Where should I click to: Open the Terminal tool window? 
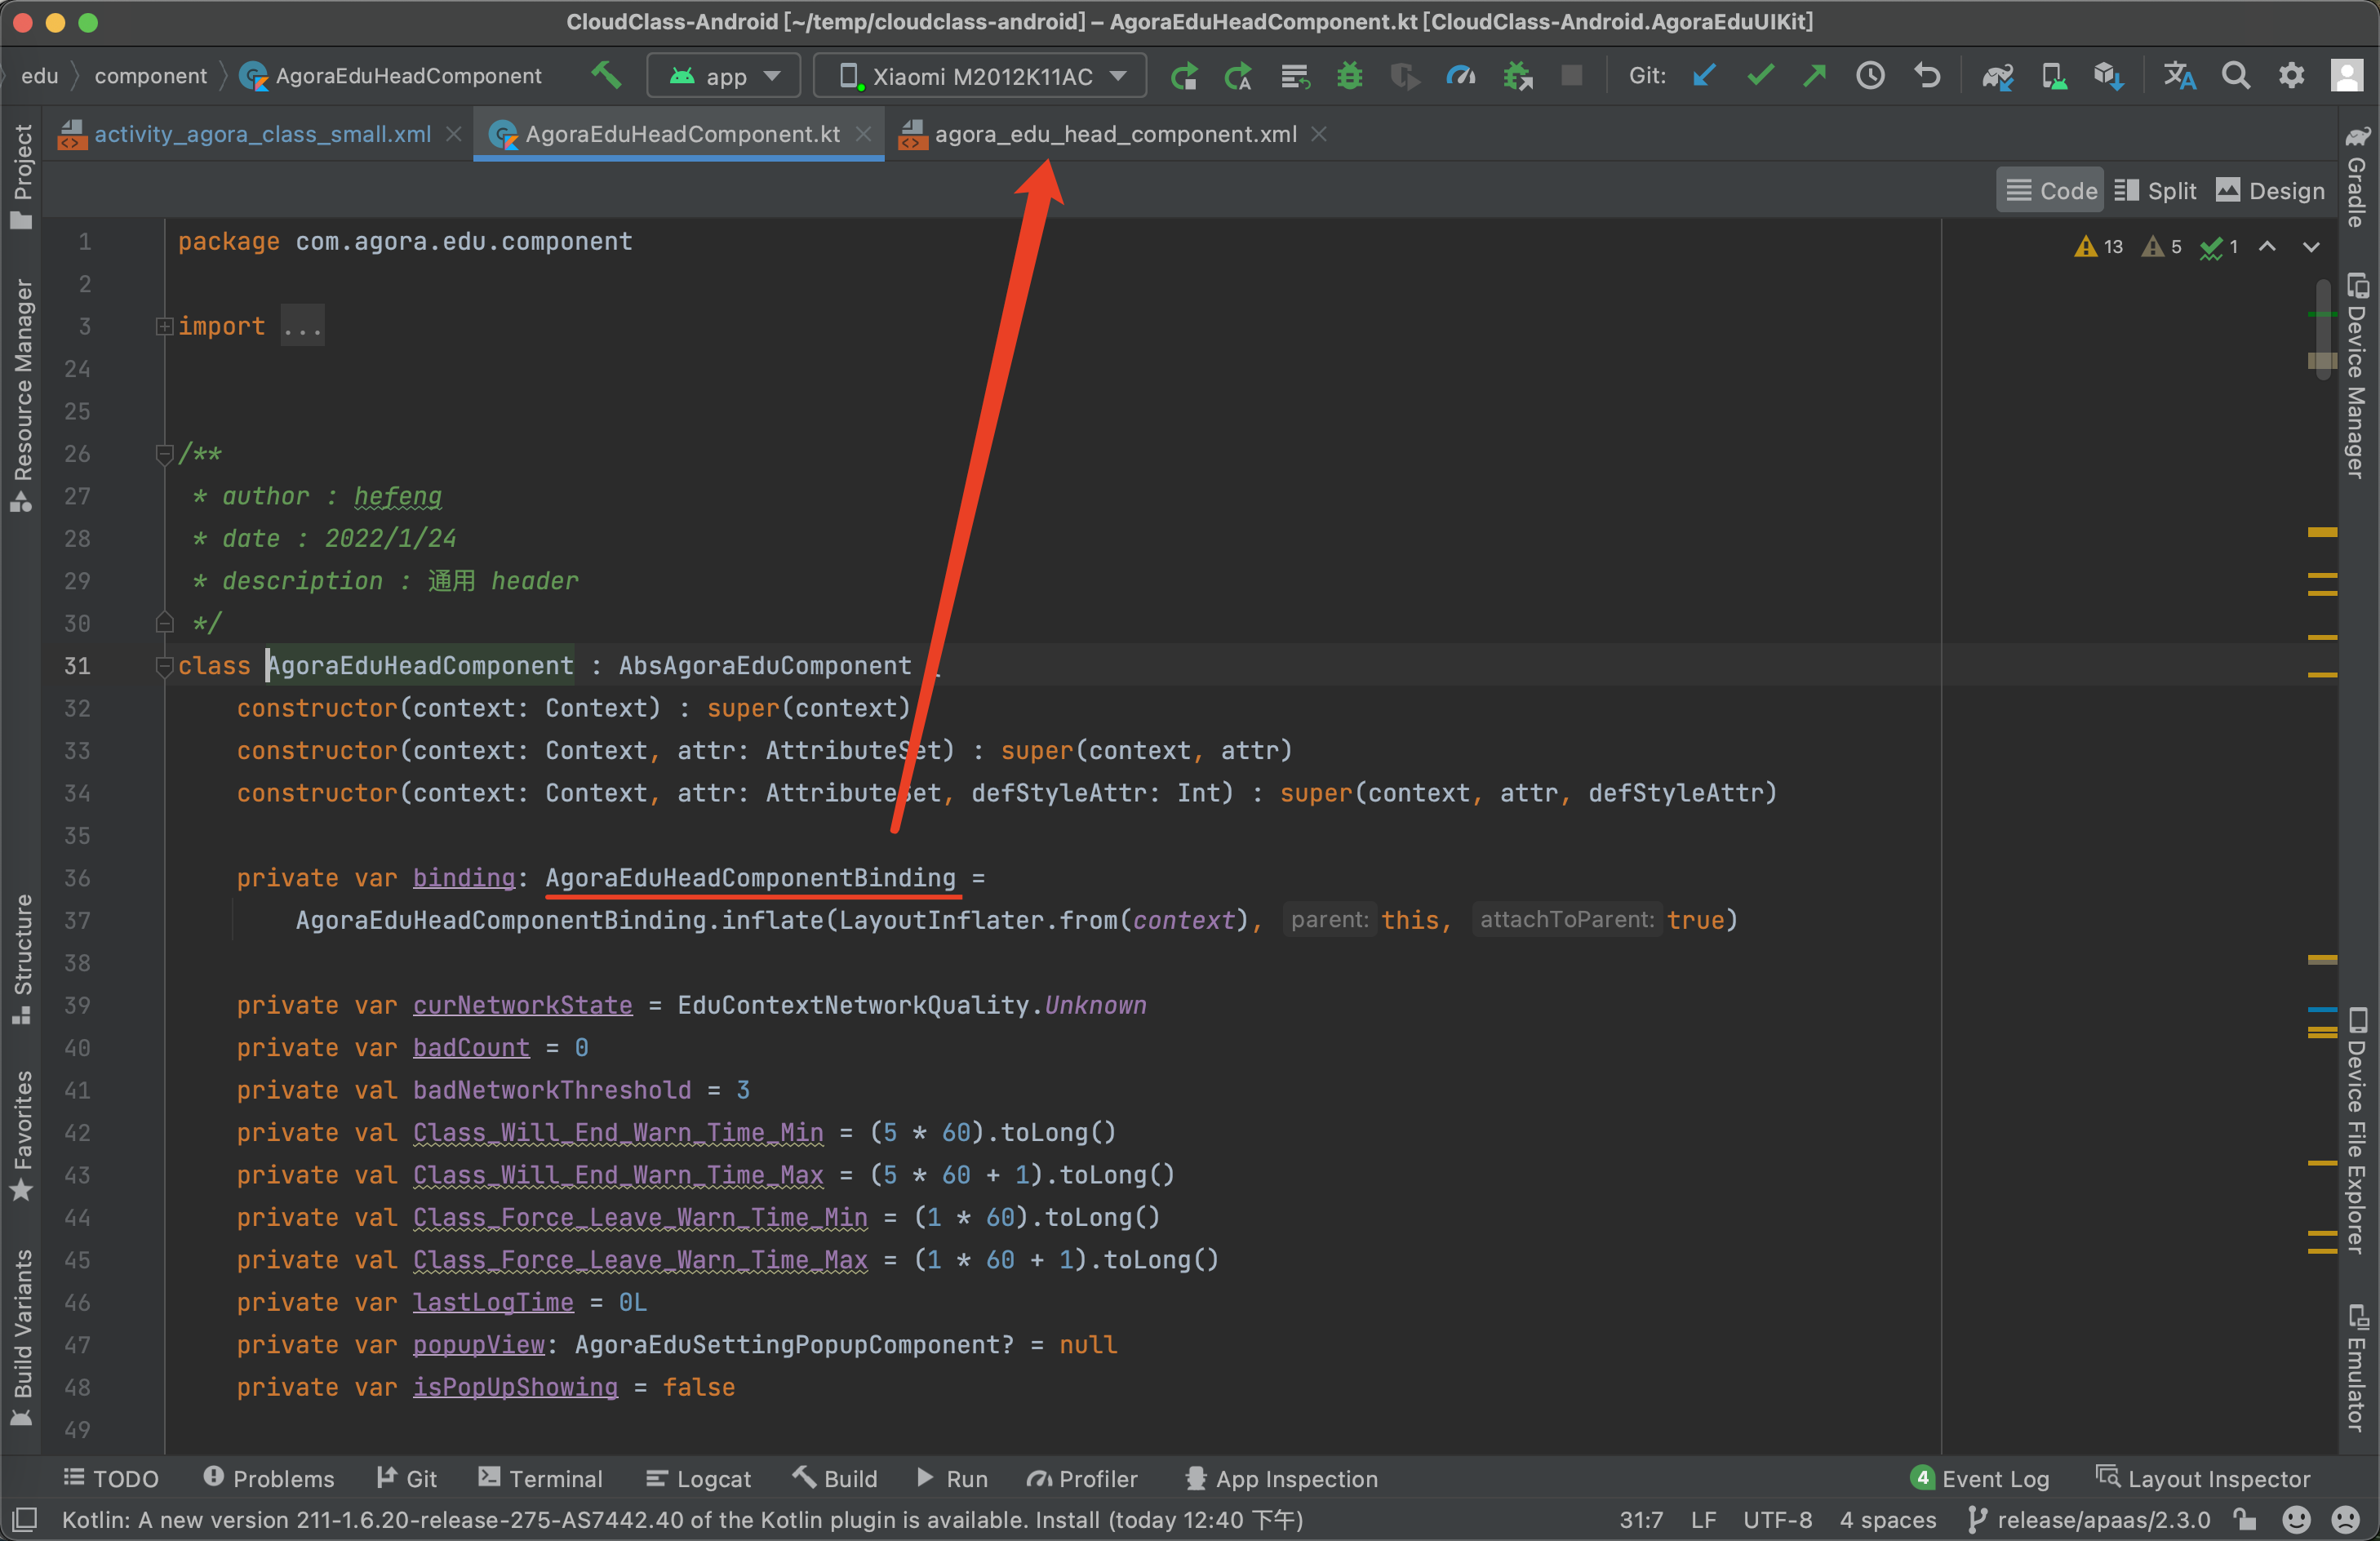540,1478
